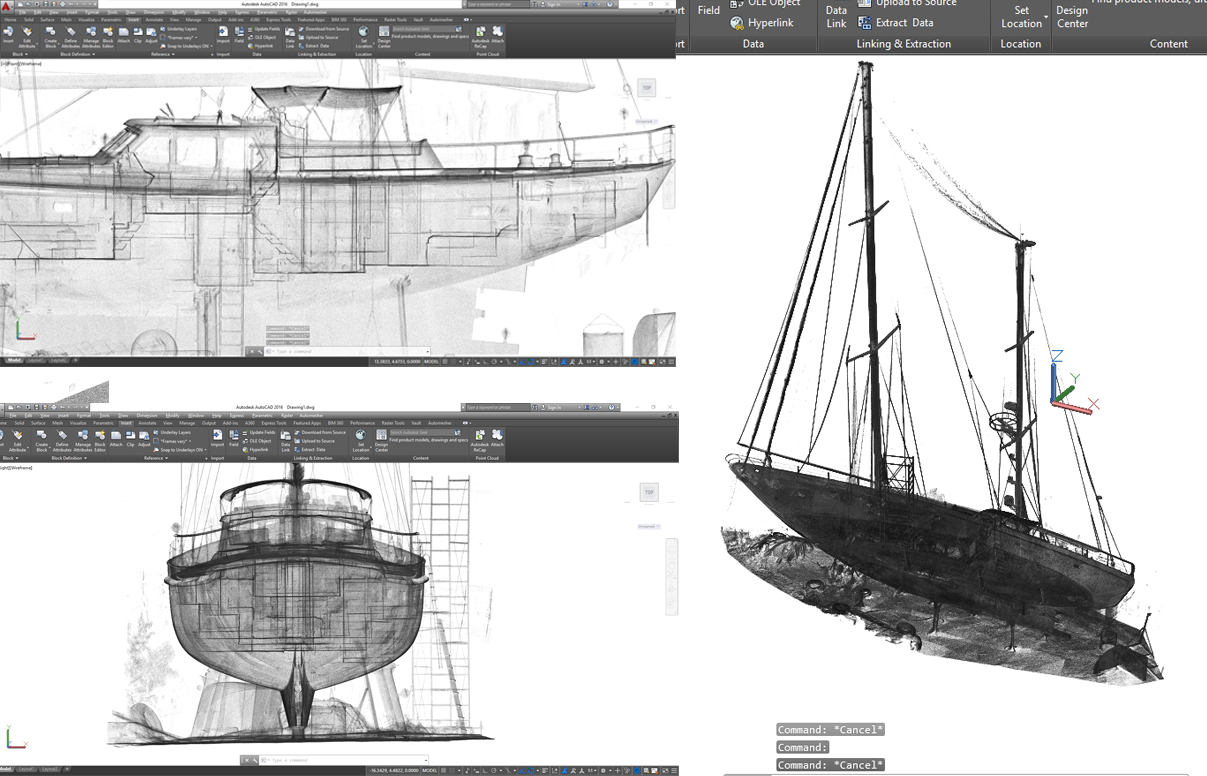Click Upload to Source in bottom AutoCAD window

(x=316, y=441)
